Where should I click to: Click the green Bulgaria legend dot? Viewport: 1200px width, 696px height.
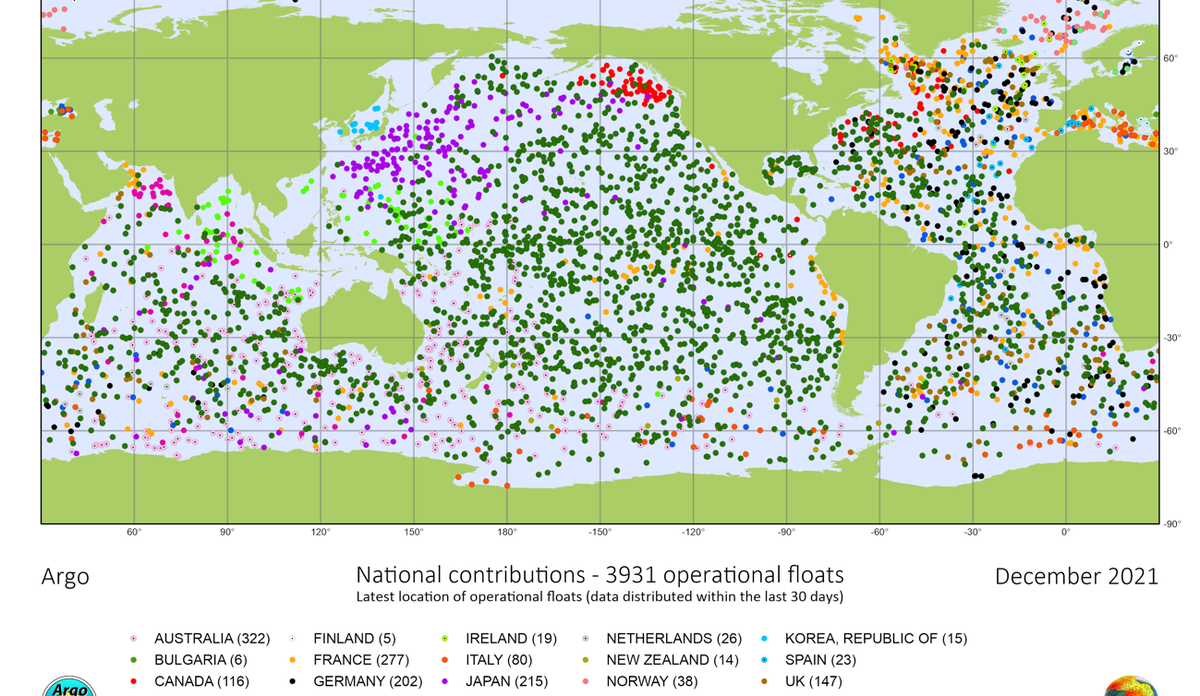point(132,660)
